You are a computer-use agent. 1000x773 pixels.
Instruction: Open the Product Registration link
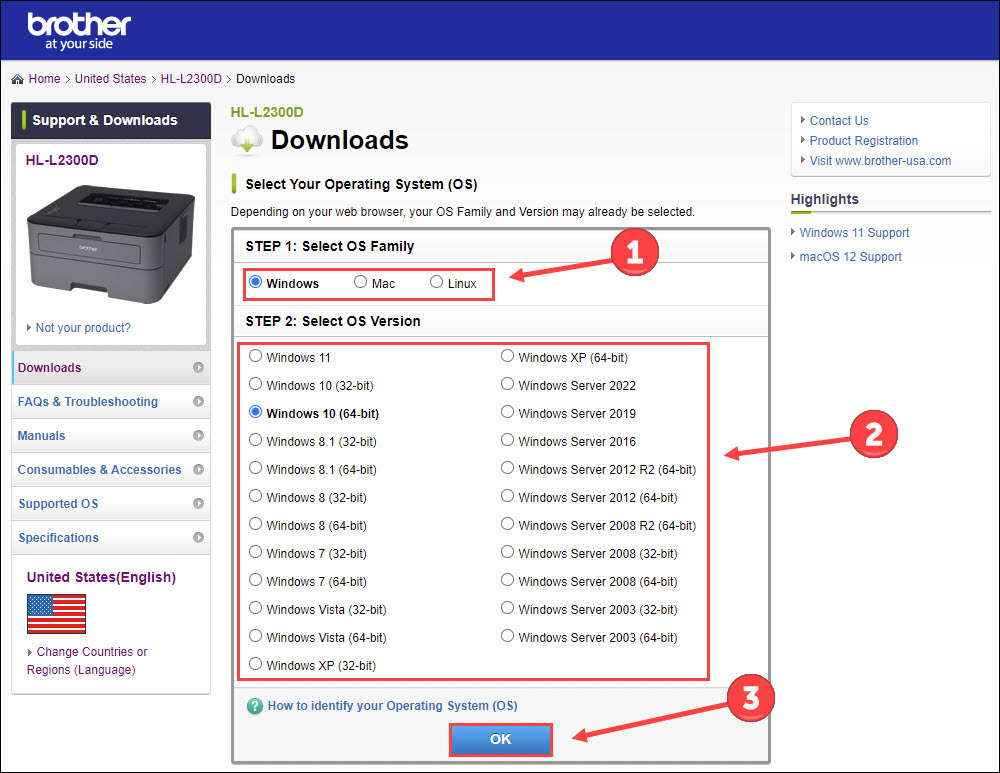click(863, 141)
